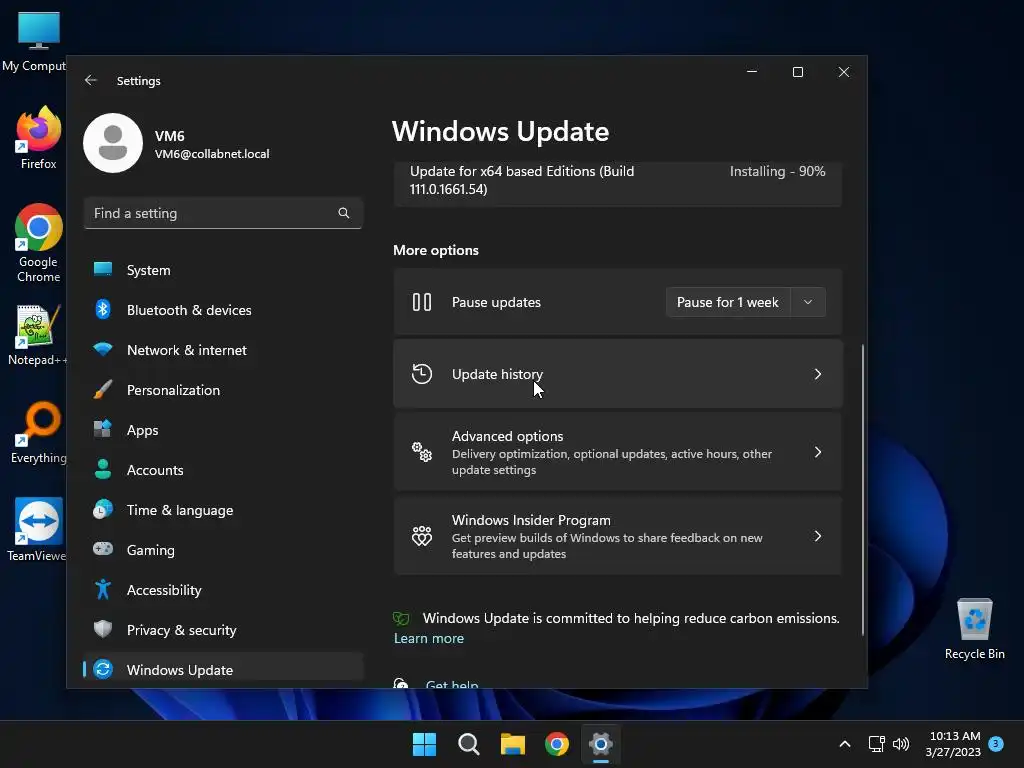Image resolution: width=1024 pixels, height=768 pixels.
Task: Open the taskbar clock and date
Action: click(953, 744)
